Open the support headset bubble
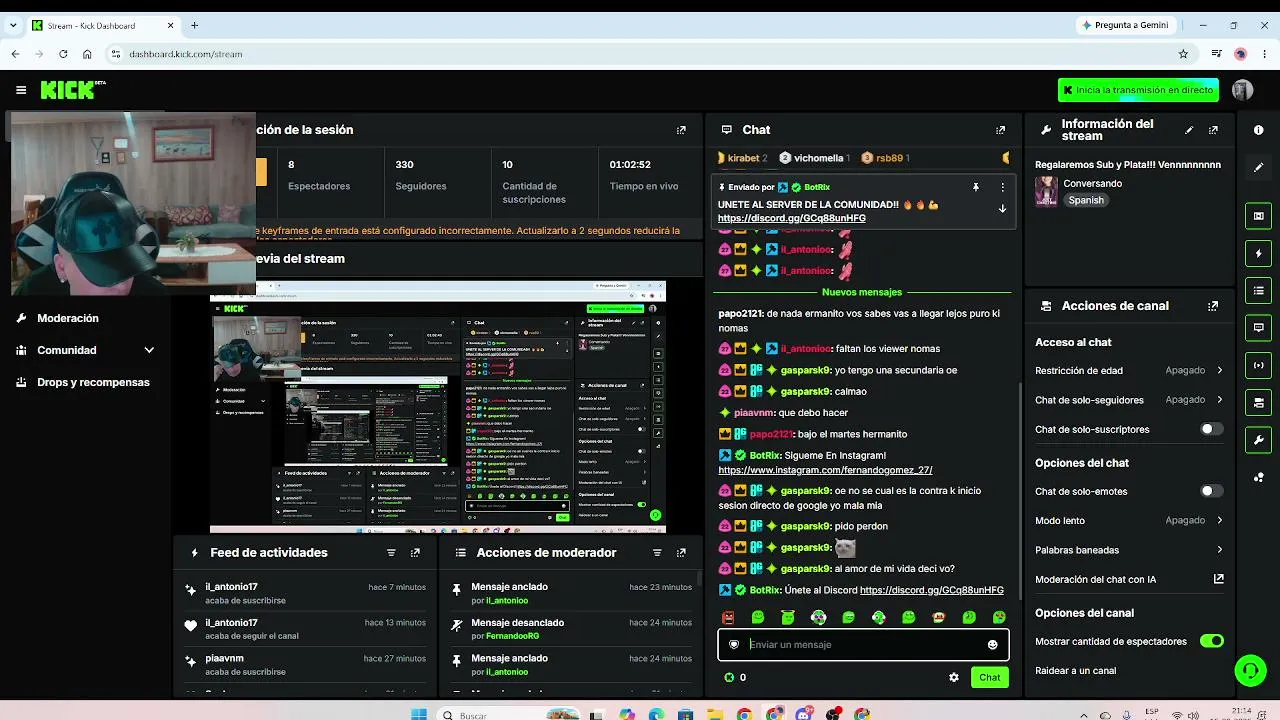The width and height of the screenshot is (1280, 720). (x=1250, y=670)
